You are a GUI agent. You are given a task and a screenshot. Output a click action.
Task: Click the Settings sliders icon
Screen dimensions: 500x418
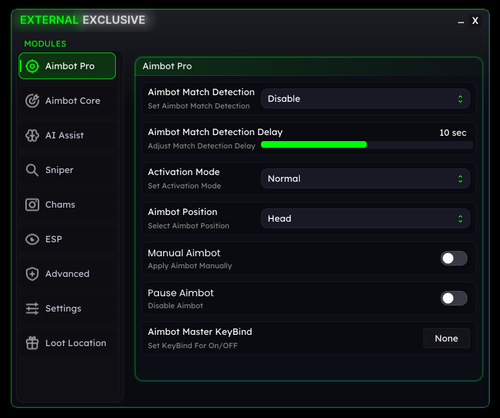pyautogui.click(x=32, y=309)
